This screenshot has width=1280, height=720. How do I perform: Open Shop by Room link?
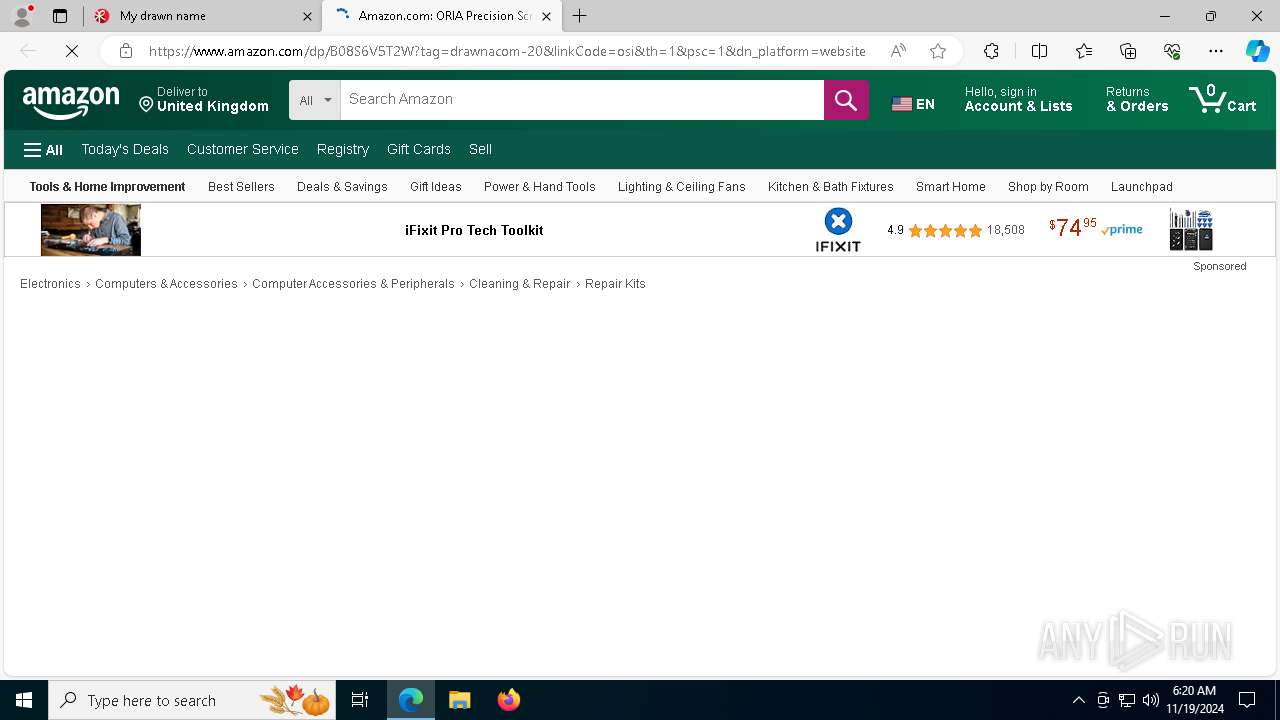click(x=1048, y=187)
